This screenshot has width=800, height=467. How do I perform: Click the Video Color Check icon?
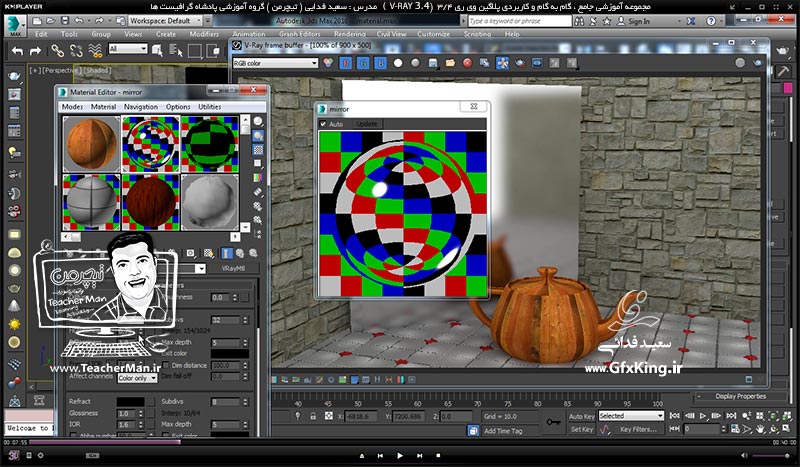pyautogui.click(x=258, y=178)
